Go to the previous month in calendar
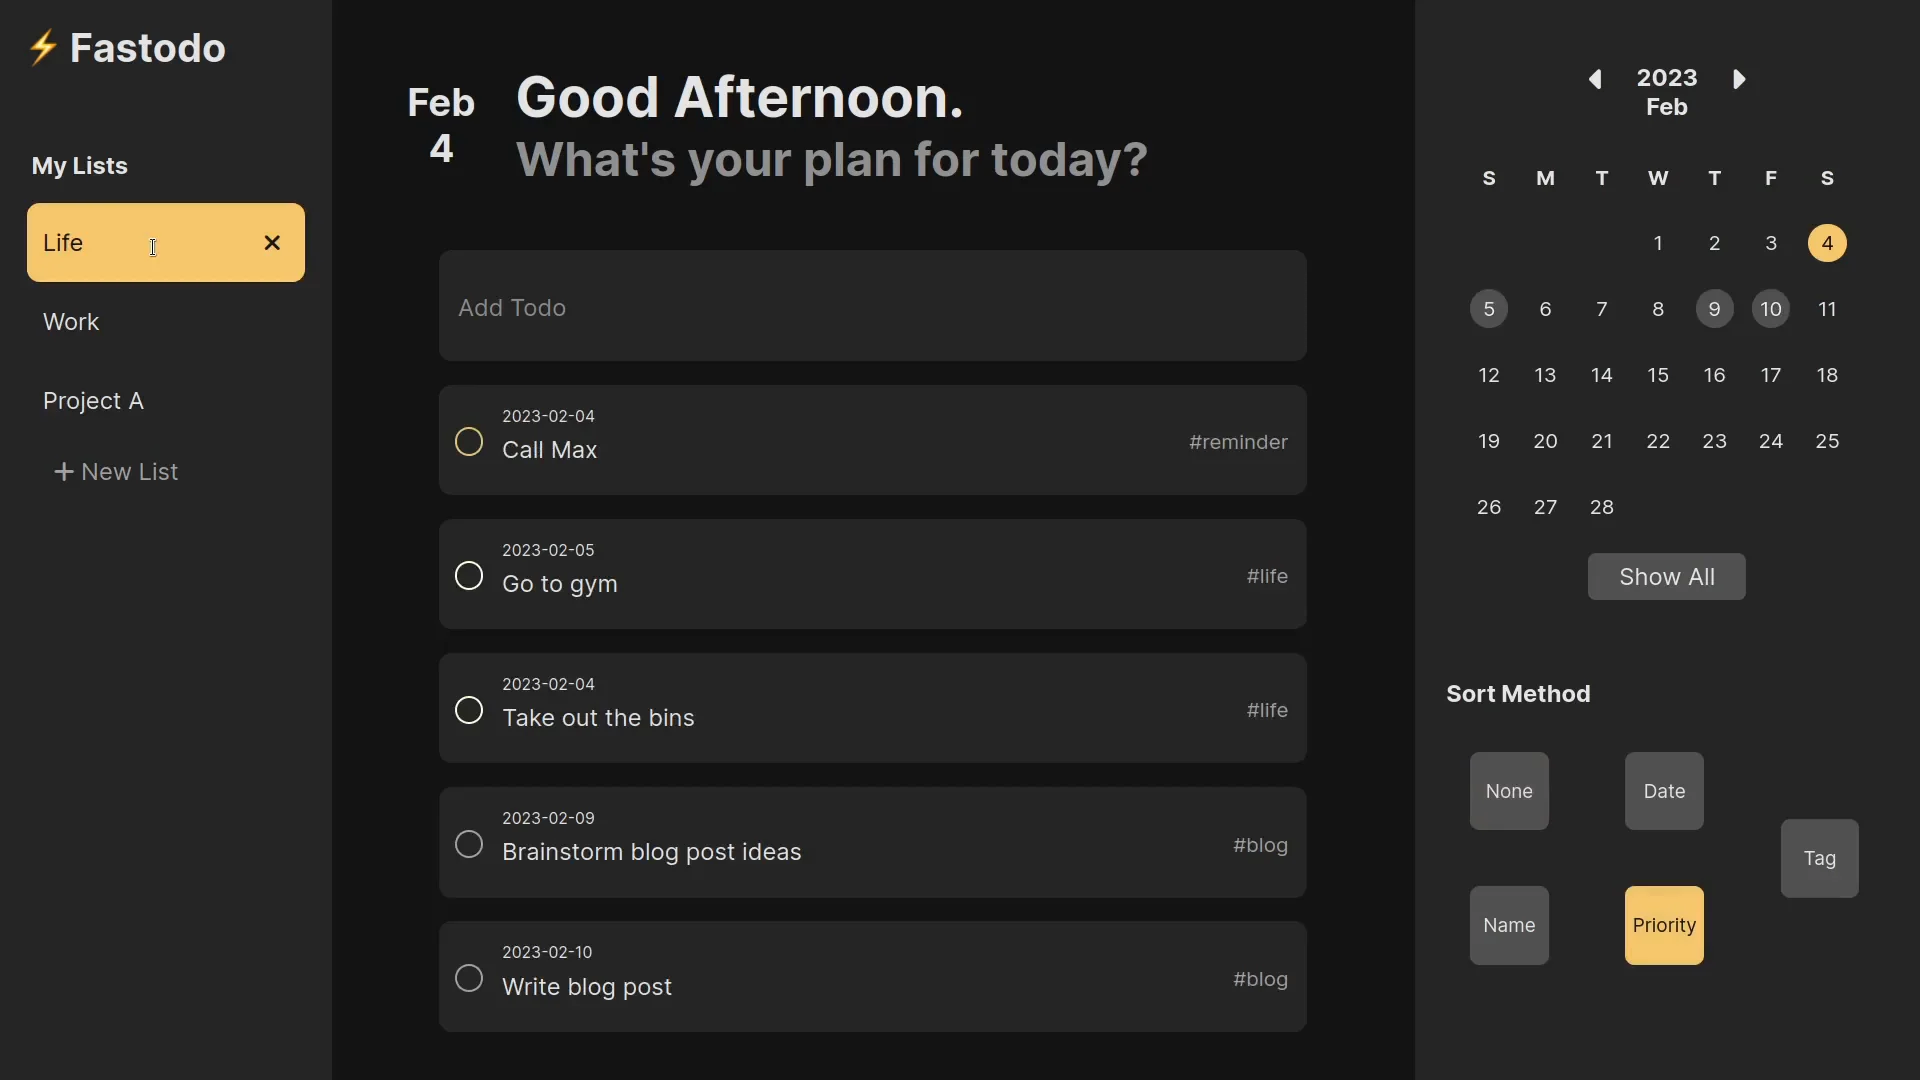This screenshot has height=1080, width=1920. point(1595,79)
